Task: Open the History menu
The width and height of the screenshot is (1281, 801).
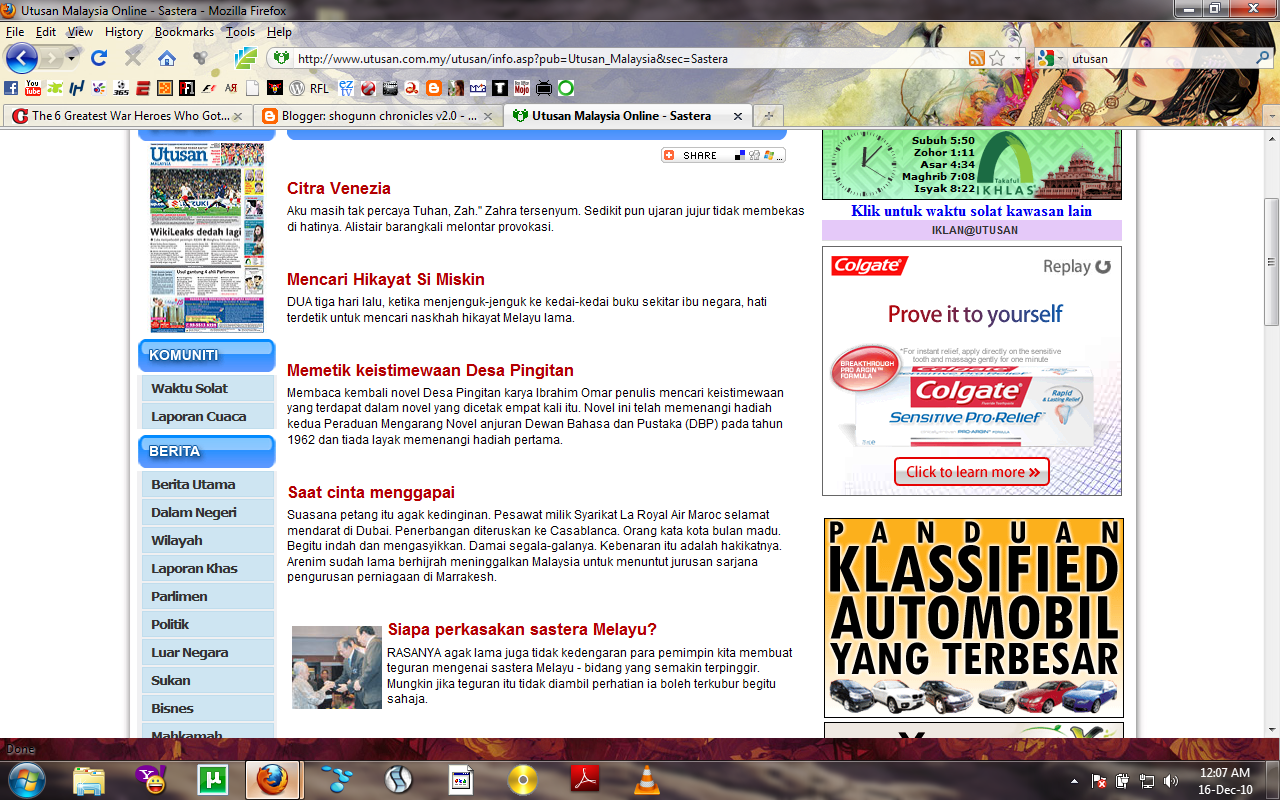Action: 124,31
